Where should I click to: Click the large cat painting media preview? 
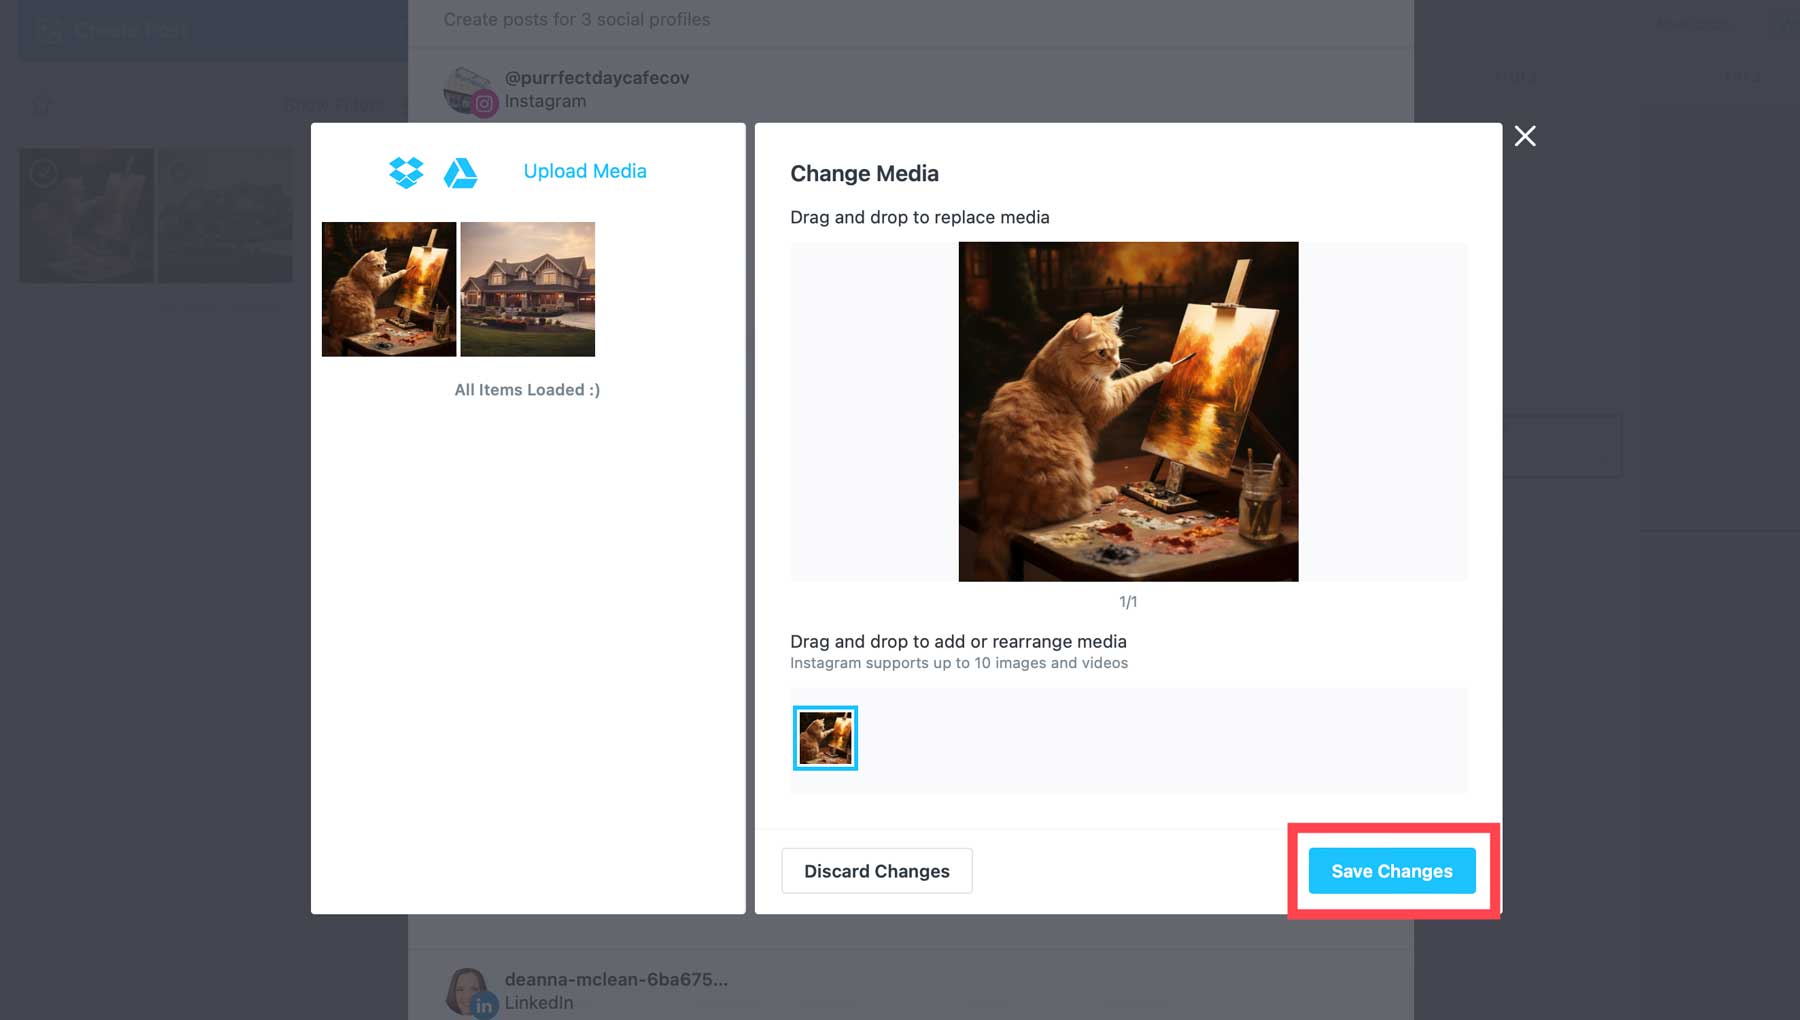point(1128,411)
